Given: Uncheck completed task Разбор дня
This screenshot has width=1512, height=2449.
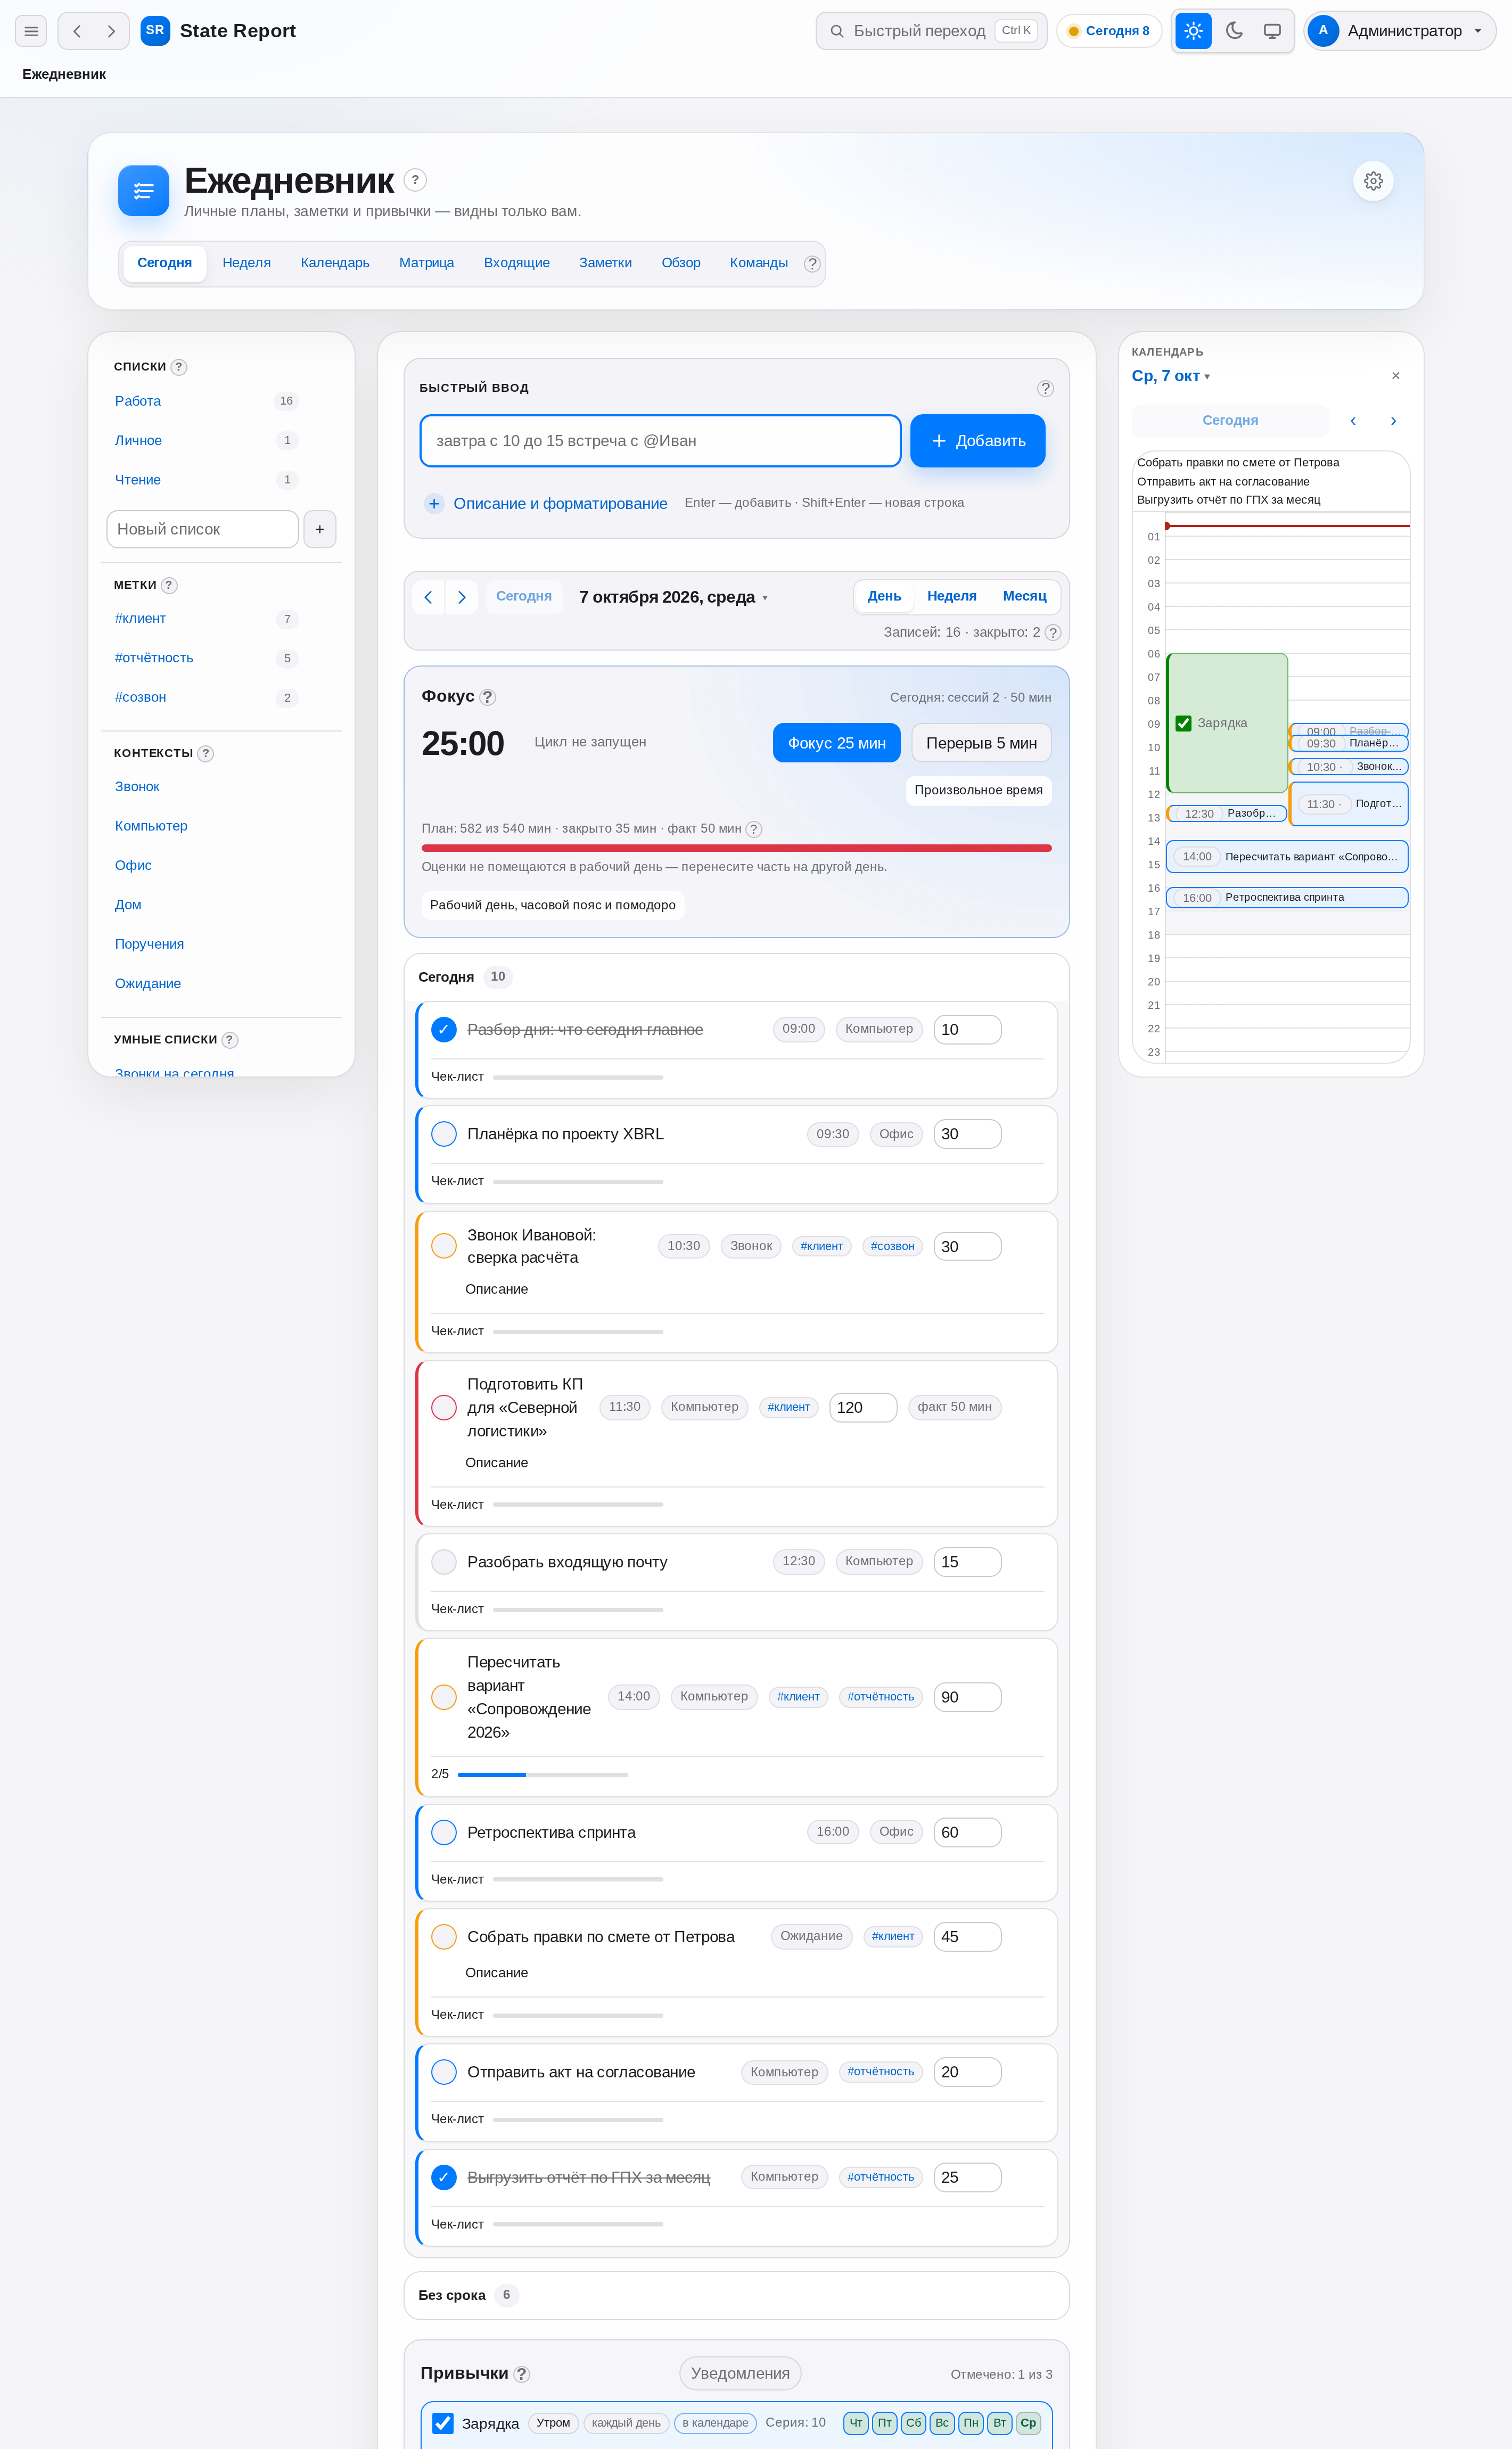Looking at the screenshot, I should tap(444, 1030).
